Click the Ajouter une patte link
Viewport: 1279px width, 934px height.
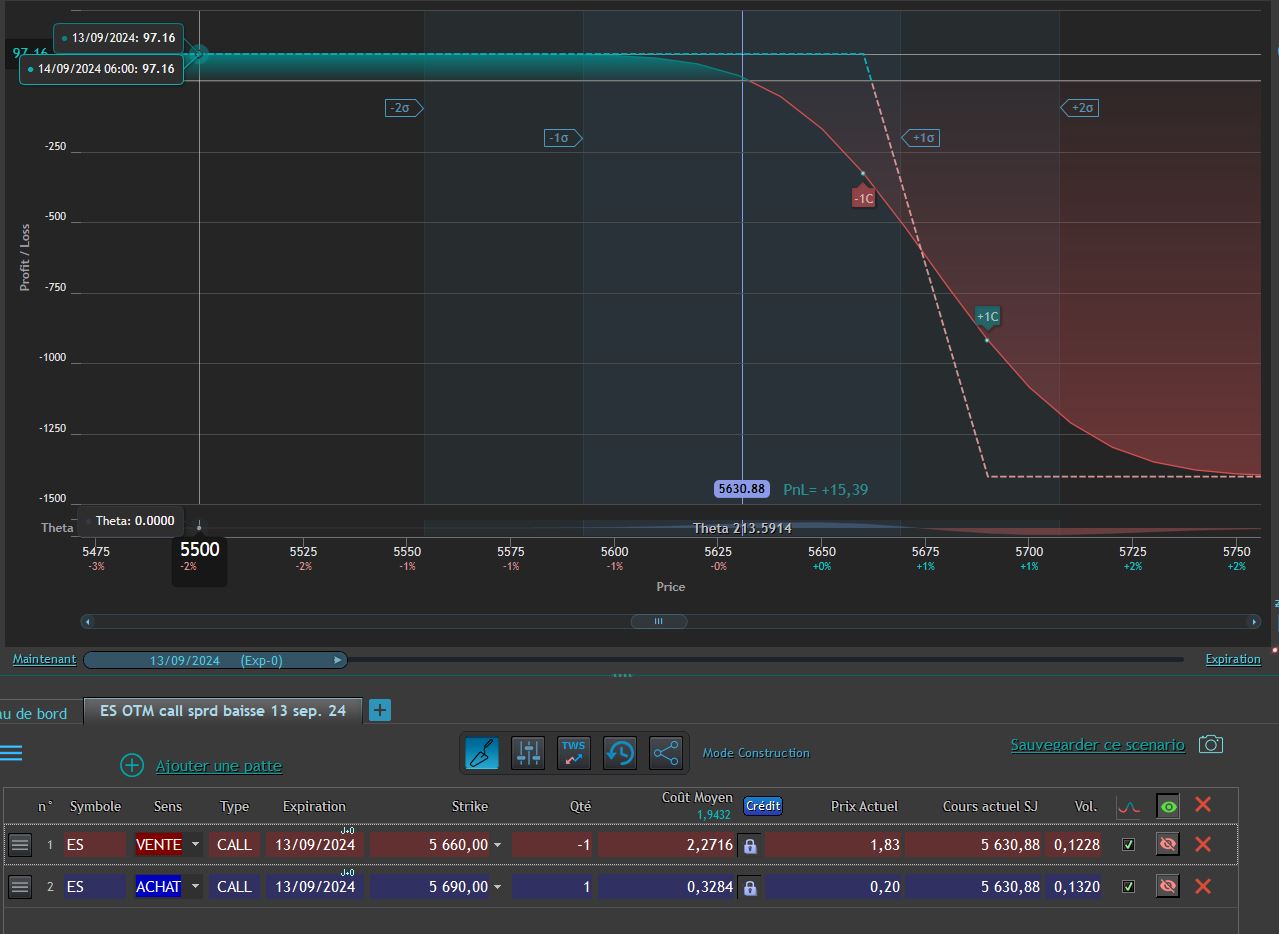(219, 766)
